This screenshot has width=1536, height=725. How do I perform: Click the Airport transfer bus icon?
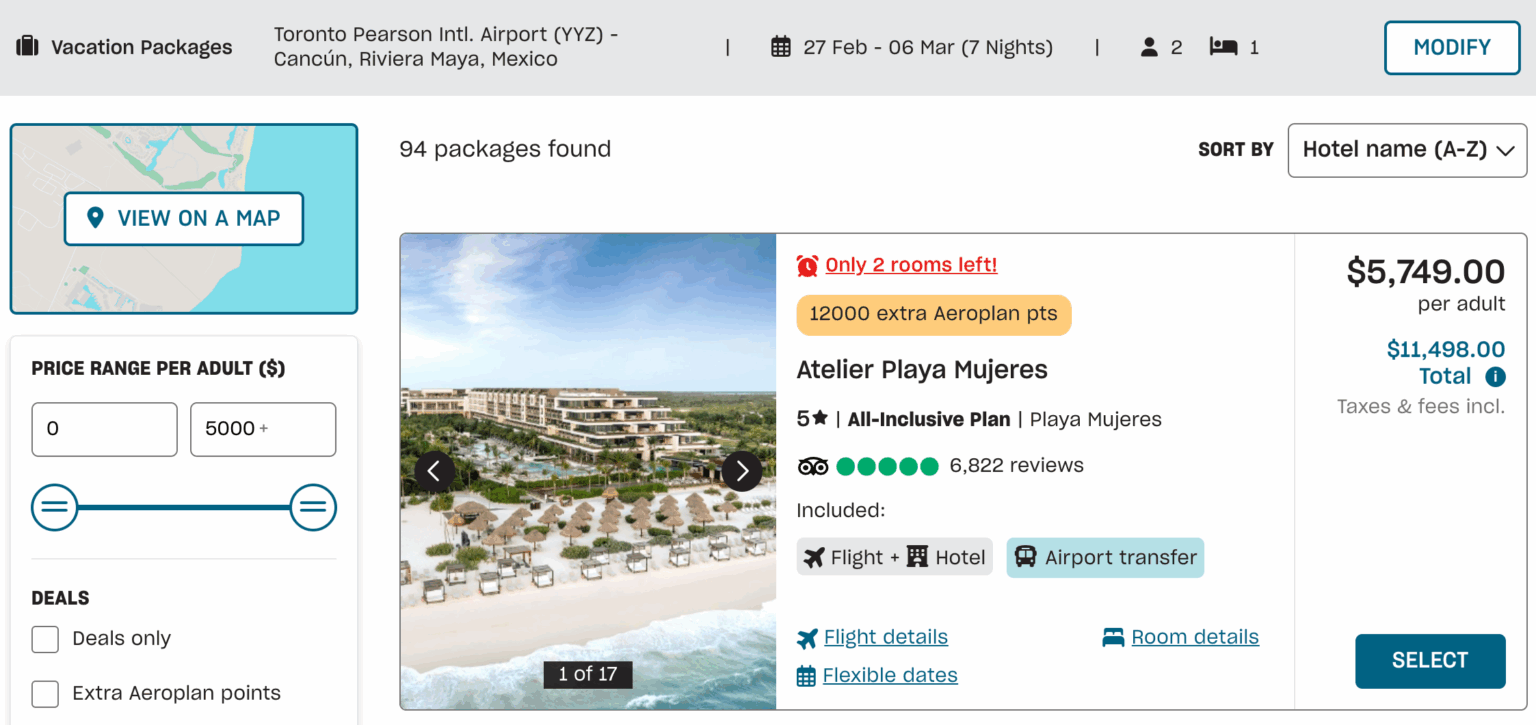1028,556
